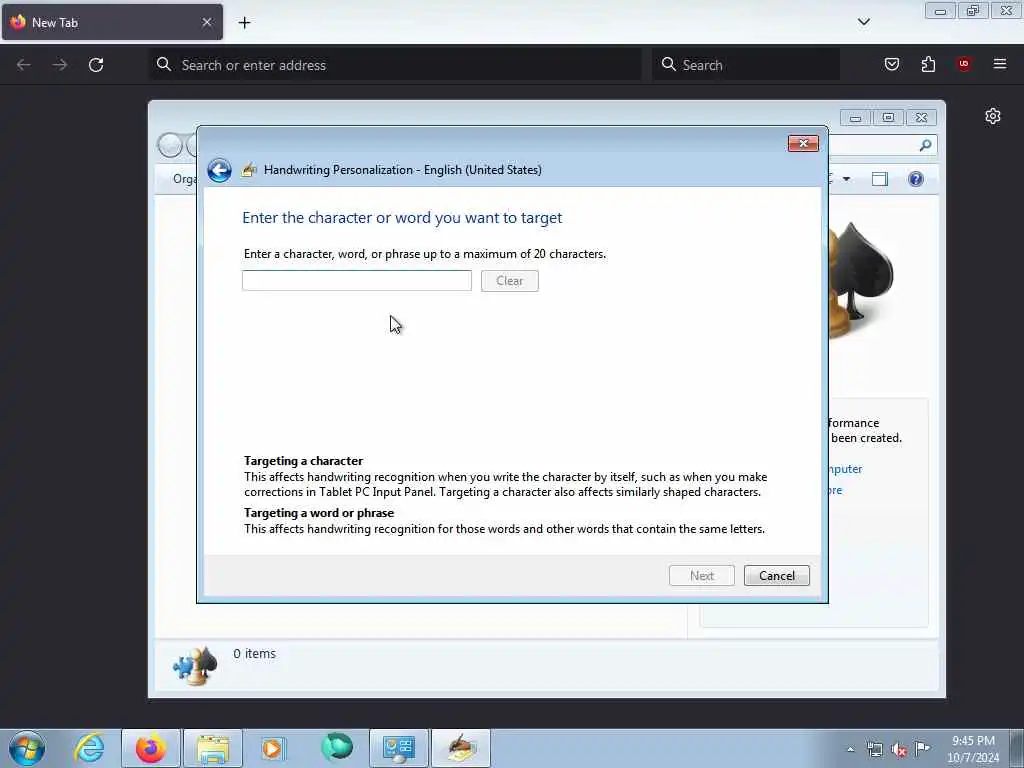Click the chess pieces icon in details pane
Viewport: 1024px width, 768px height.
195,665
